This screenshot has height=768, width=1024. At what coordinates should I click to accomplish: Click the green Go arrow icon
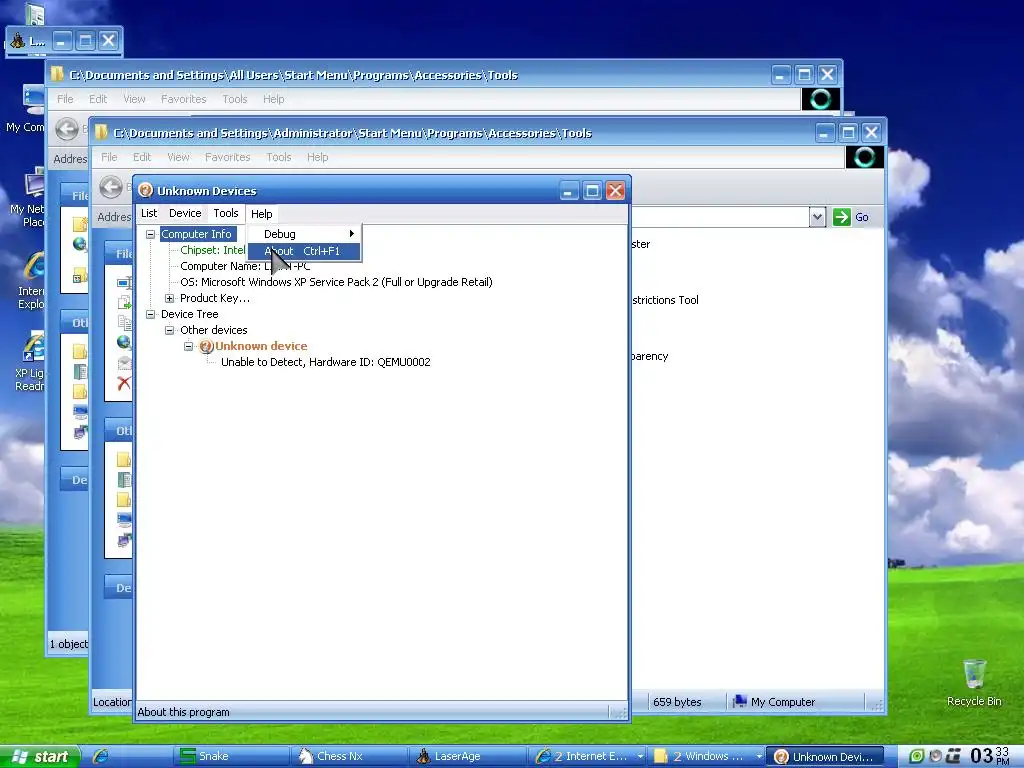tap(842, 217)
